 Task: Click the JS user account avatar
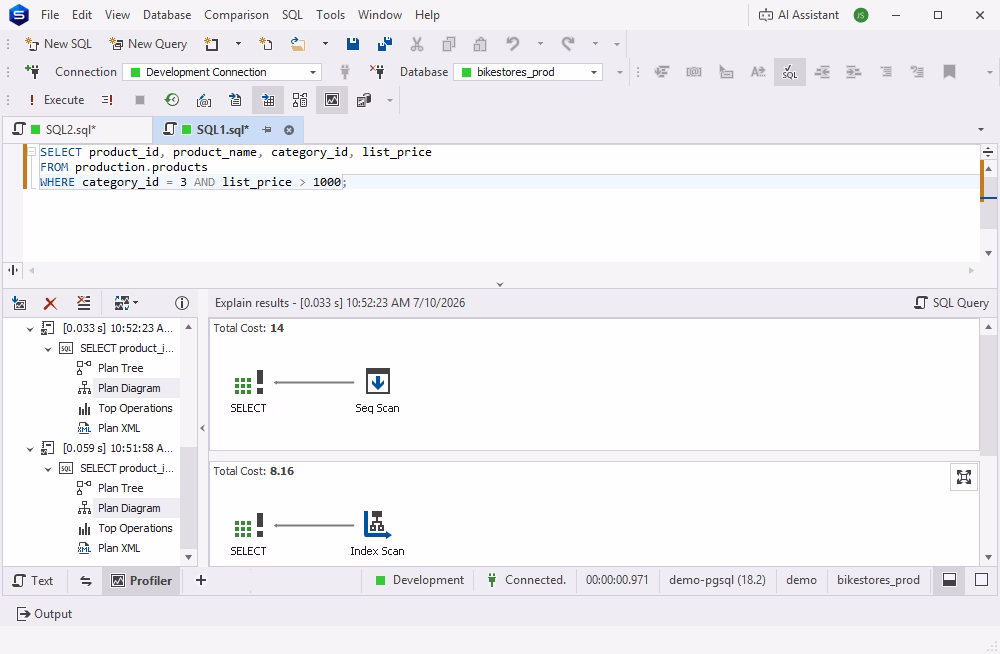coord(861,15)
